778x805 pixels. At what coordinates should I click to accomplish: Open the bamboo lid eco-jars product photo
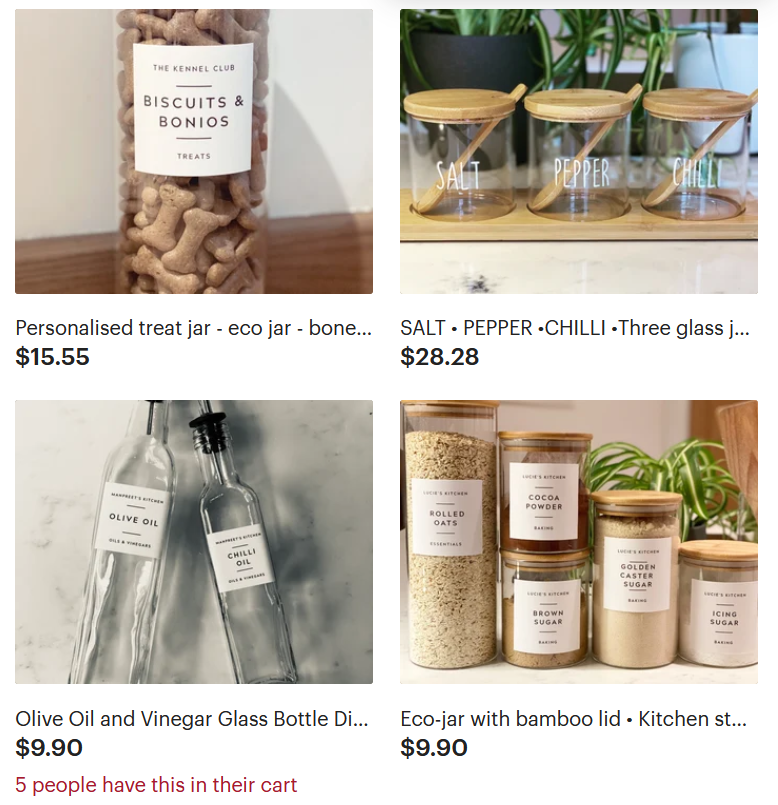tap(579, 542)
